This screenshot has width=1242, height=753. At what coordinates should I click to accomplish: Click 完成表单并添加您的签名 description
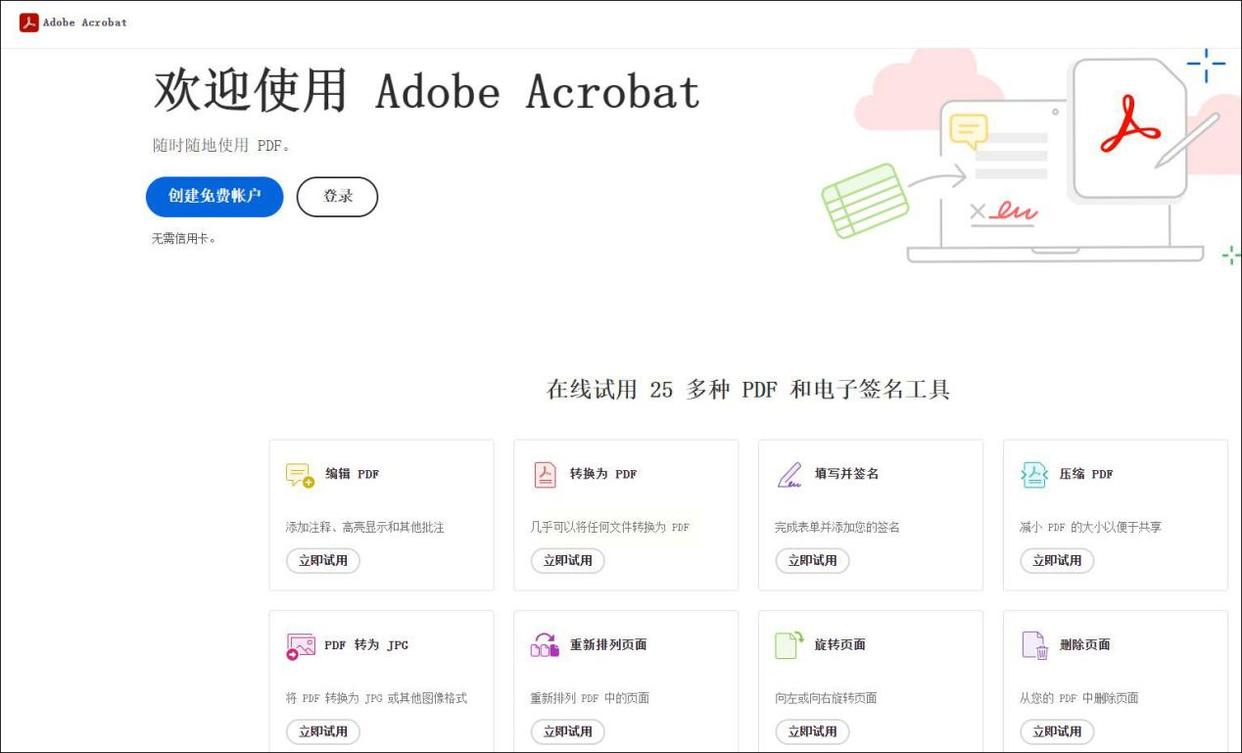point(837,527)
